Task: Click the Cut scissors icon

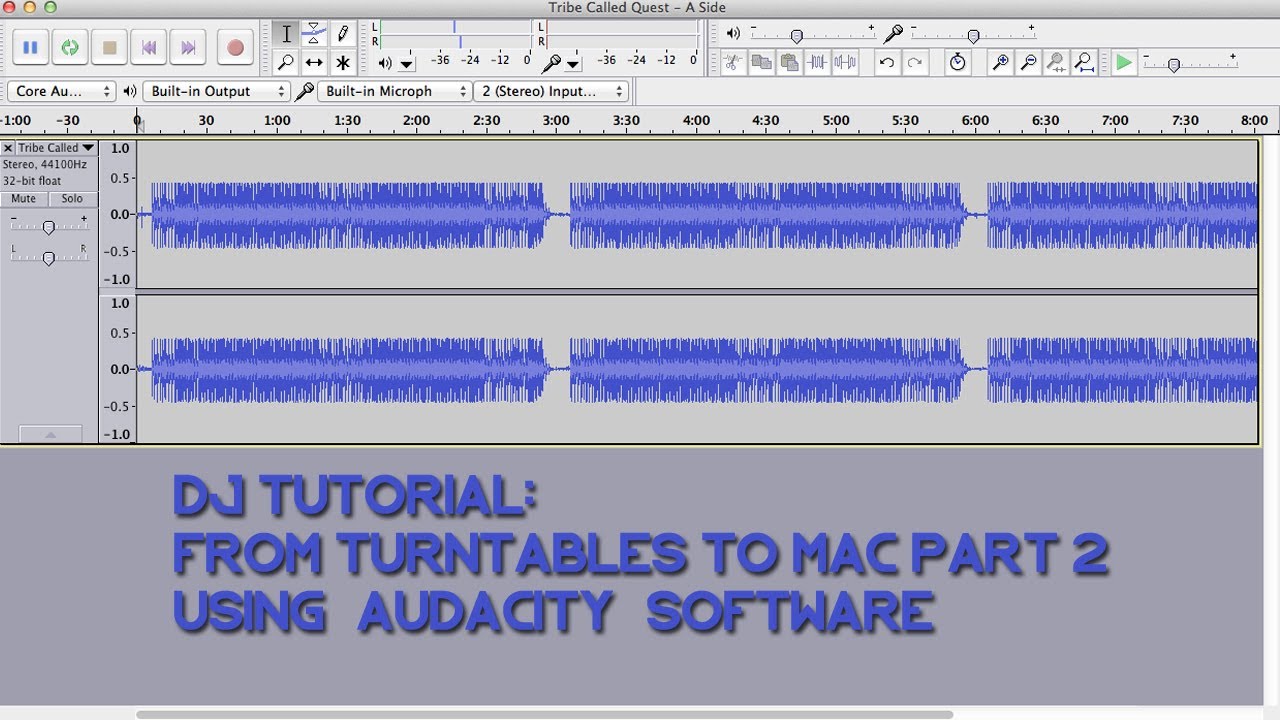Action: point(733,62)
